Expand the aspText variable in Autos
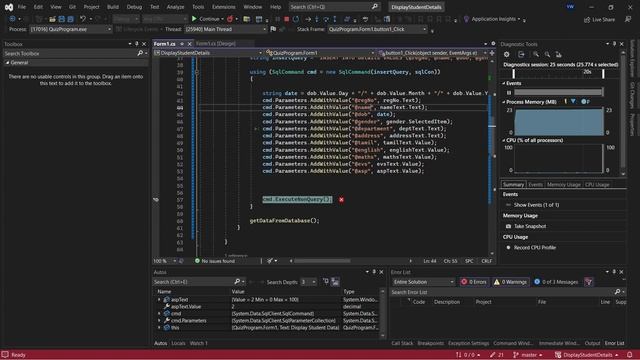This screenshot has height=360, width=640. (159, 300)
